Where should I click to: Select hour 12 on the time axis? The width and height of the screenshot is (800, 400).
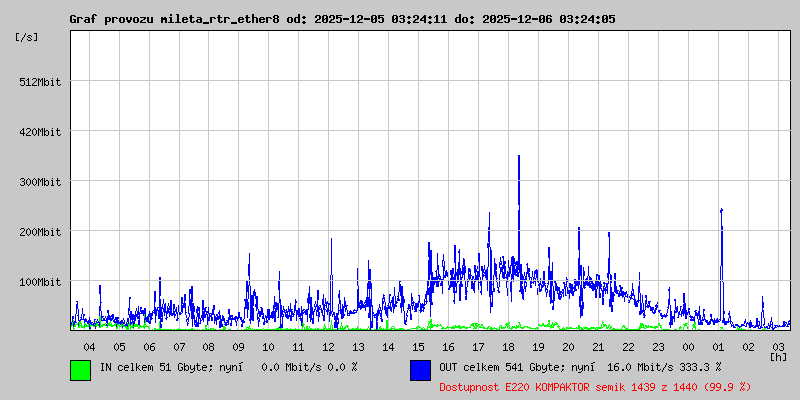(x=328, y=346)
